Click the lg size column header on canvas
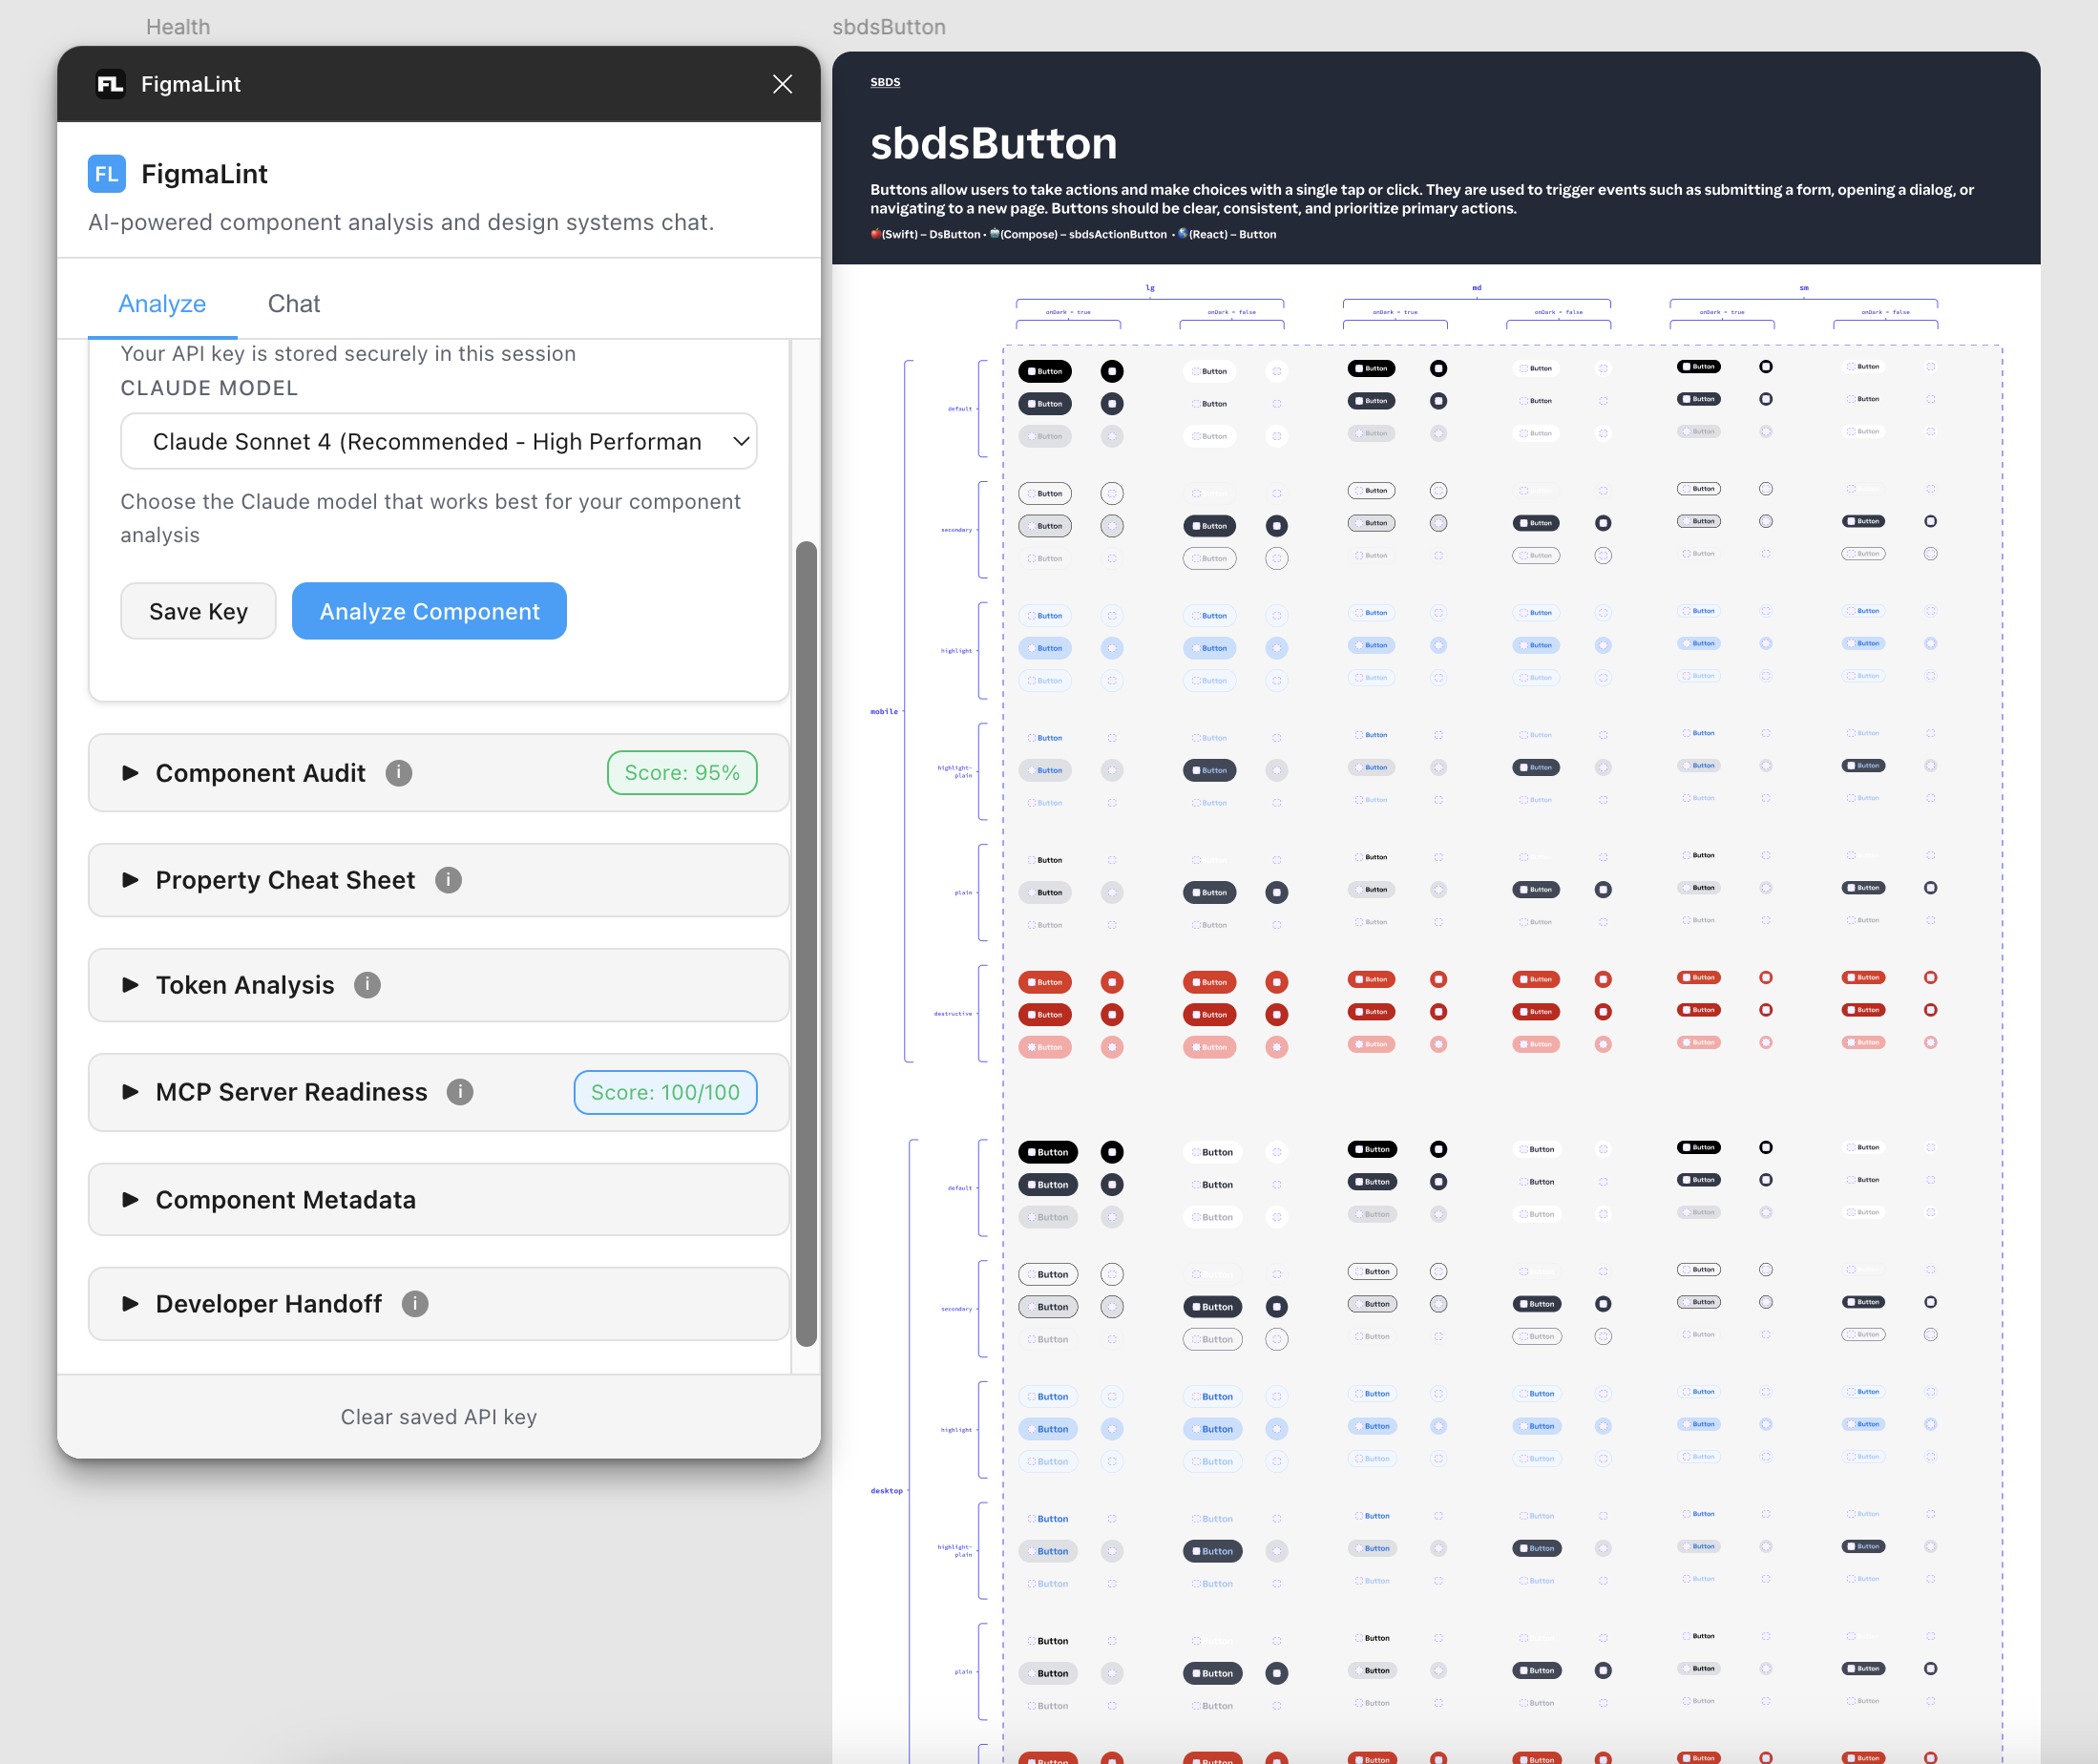 (1150, 288)
